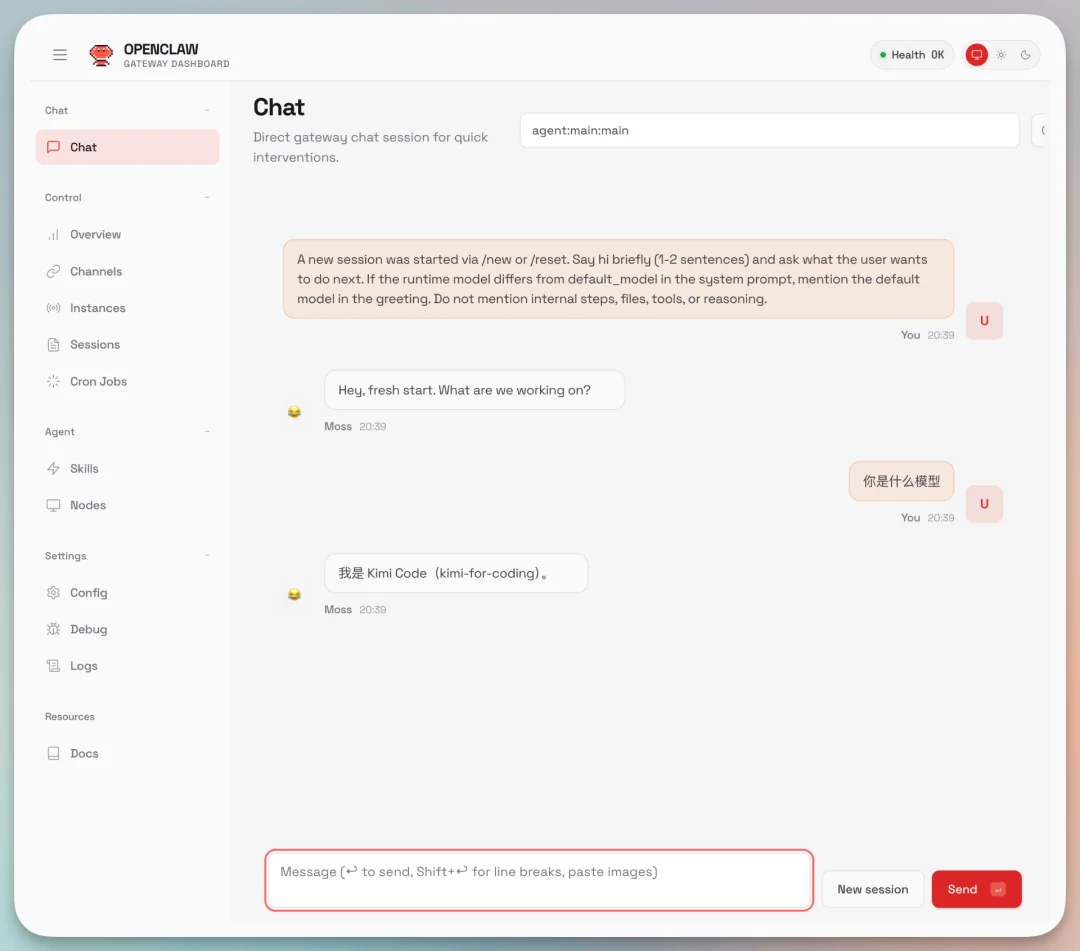This screenshot has width=1080, height=951.
Task: Click the agent:main:main session selector
Action: [768, 130]
